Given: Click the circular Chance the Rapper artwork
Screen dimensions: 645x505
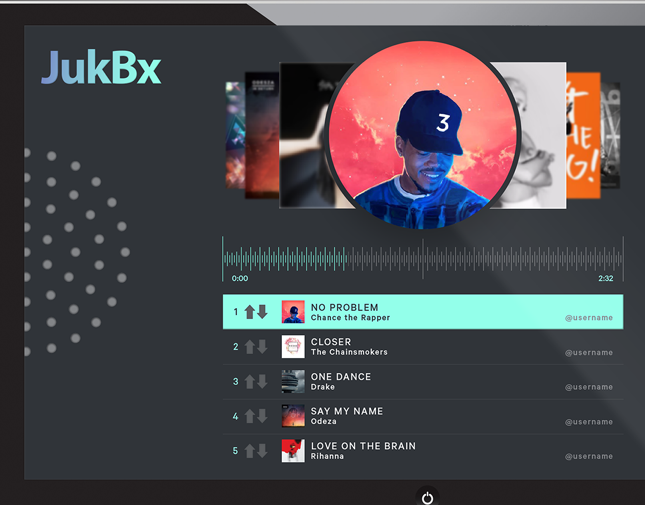Looking at the screenshot, I should pyautogui.click(x=423, y=134).
